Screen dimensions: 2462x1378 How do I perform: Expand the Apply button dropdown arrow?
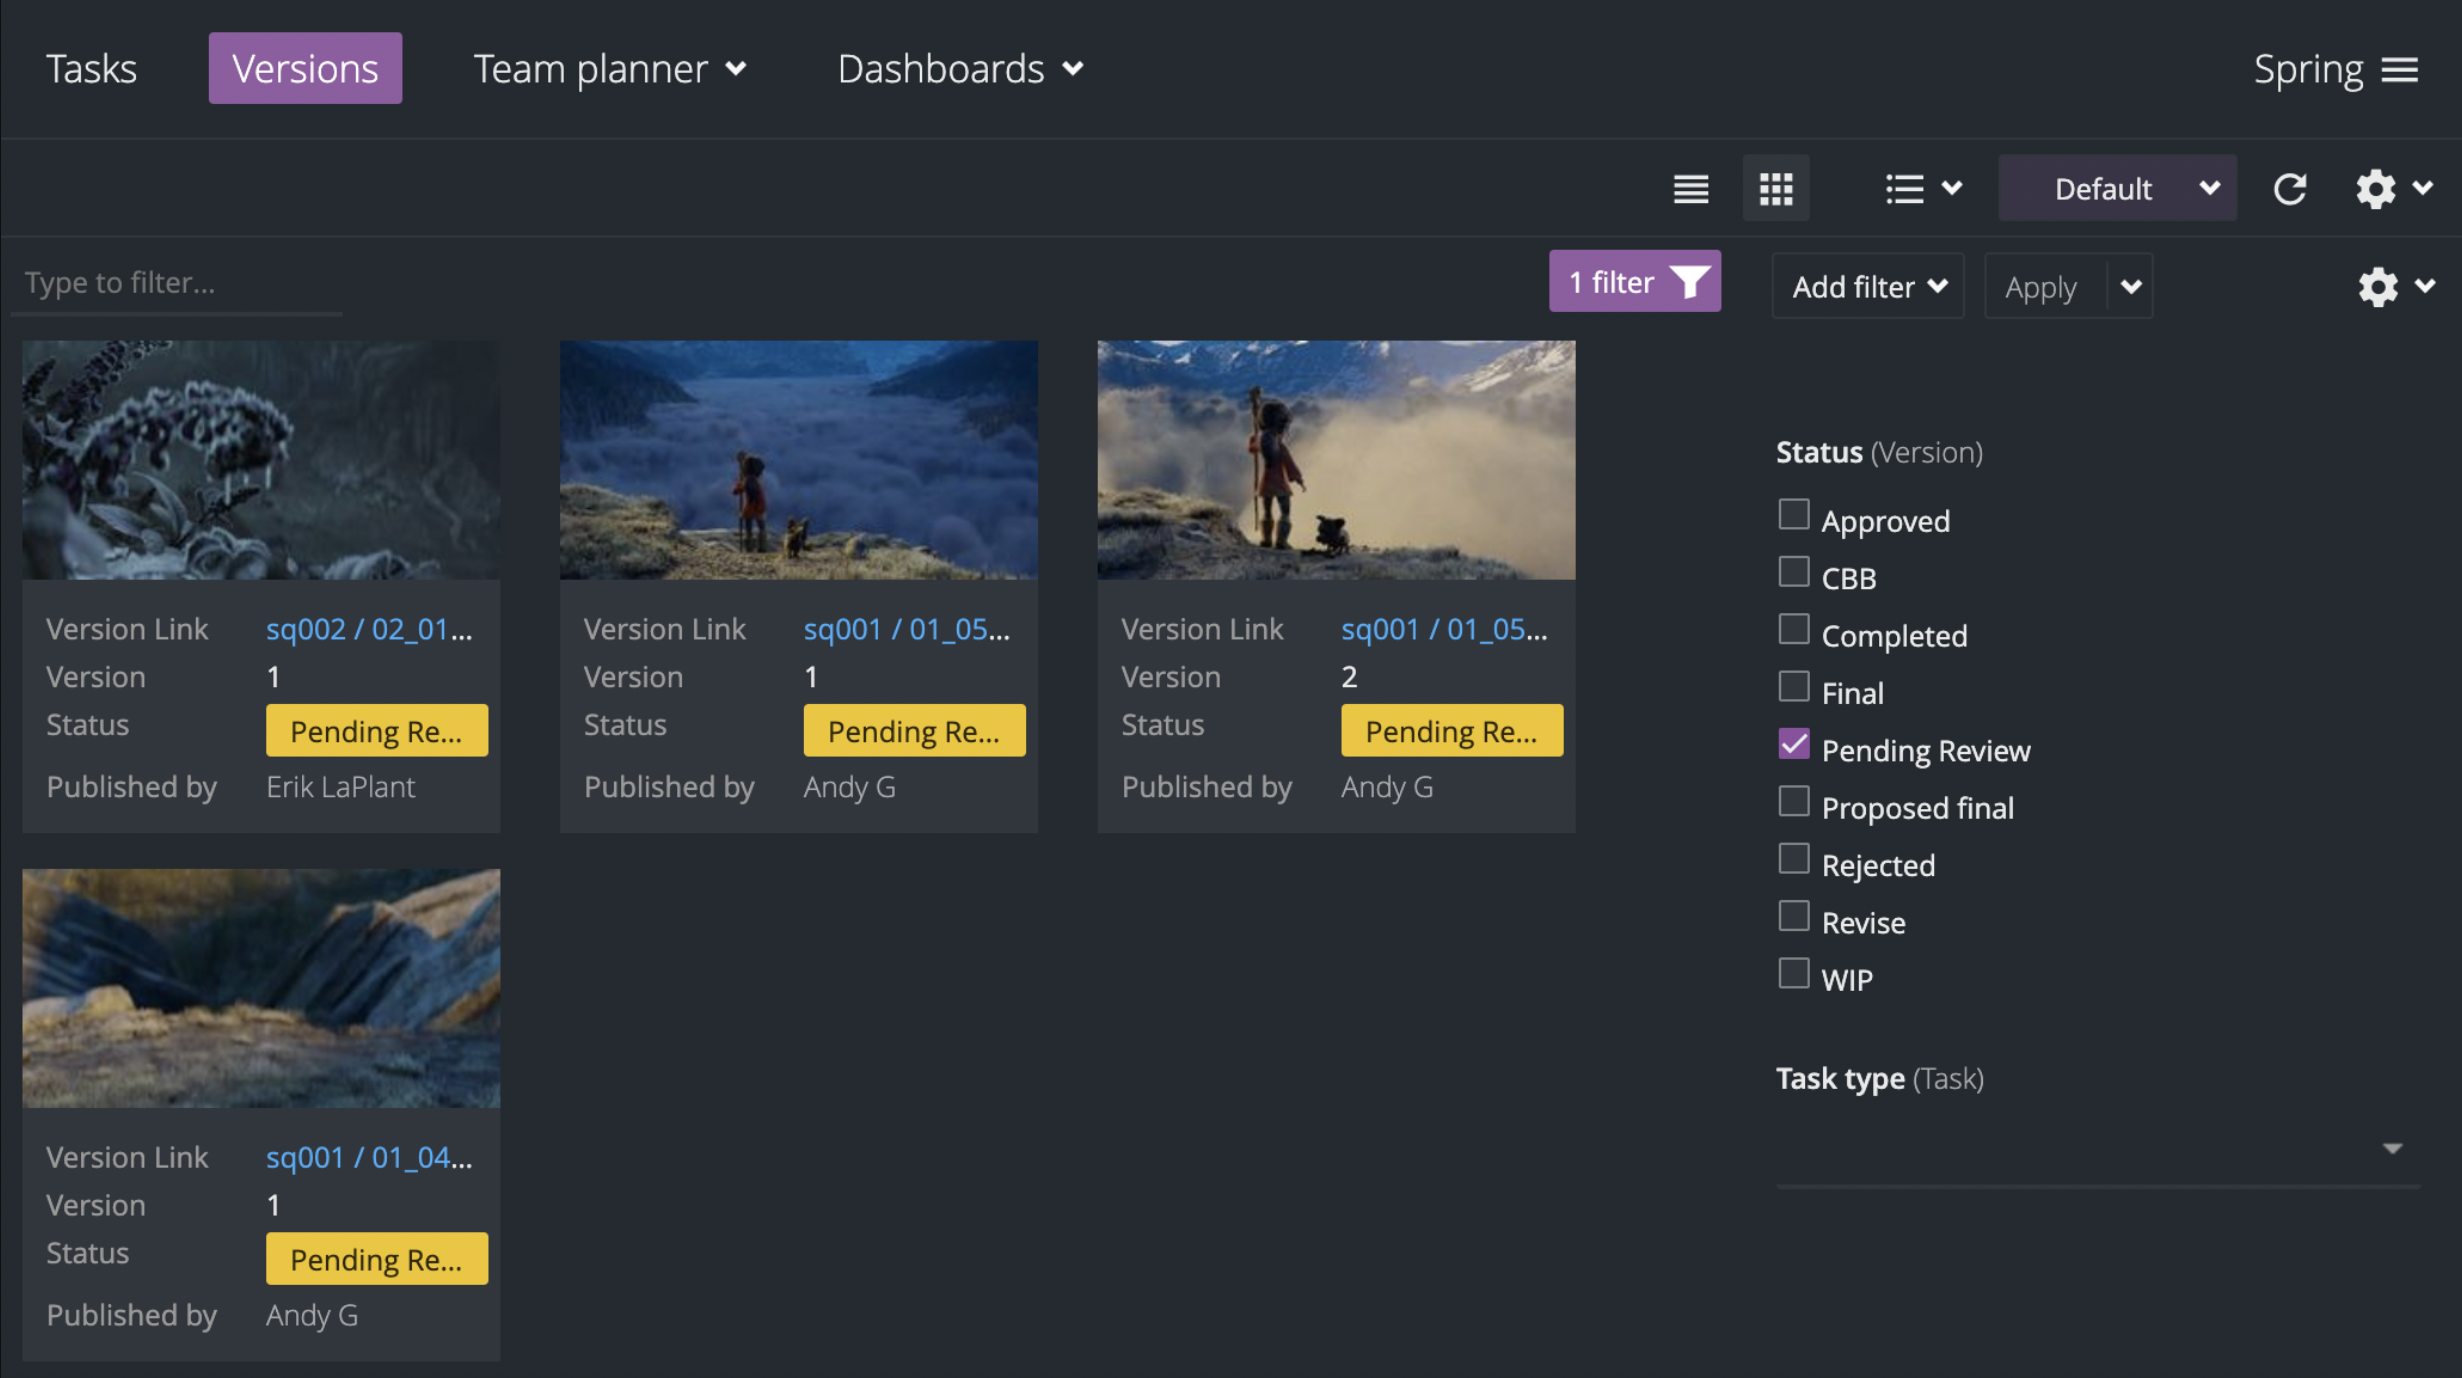pos(2131,286)
